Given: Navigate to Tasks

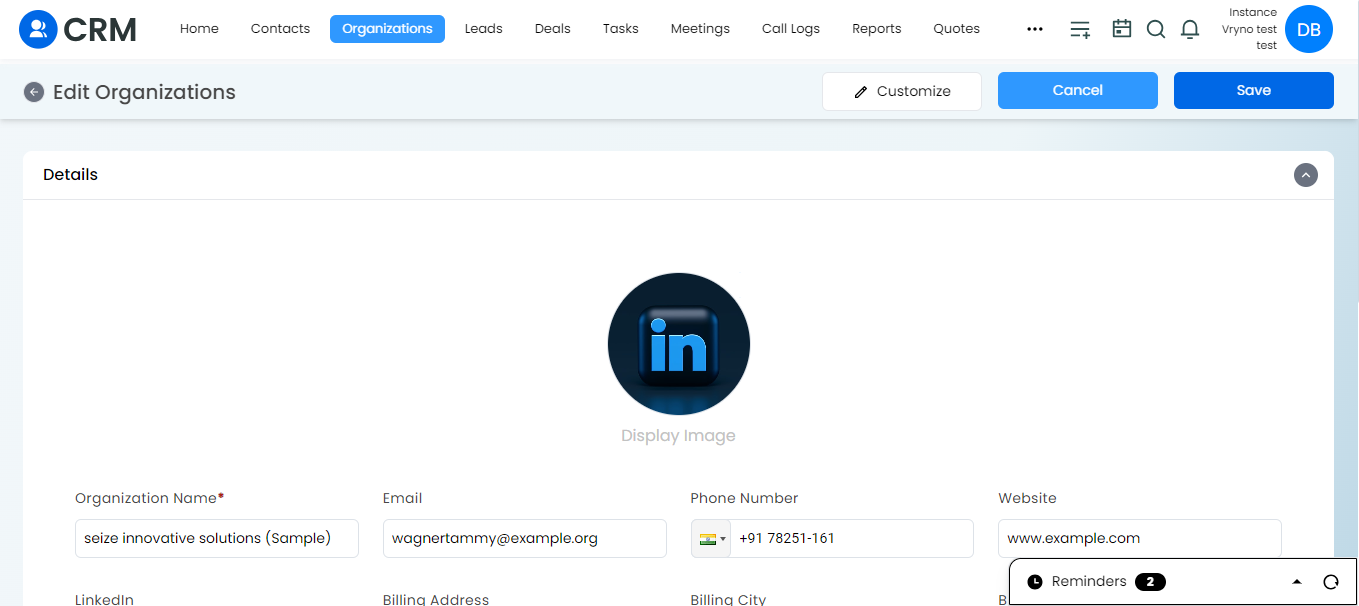Looking at the screenshot, I should coord(621,29).
